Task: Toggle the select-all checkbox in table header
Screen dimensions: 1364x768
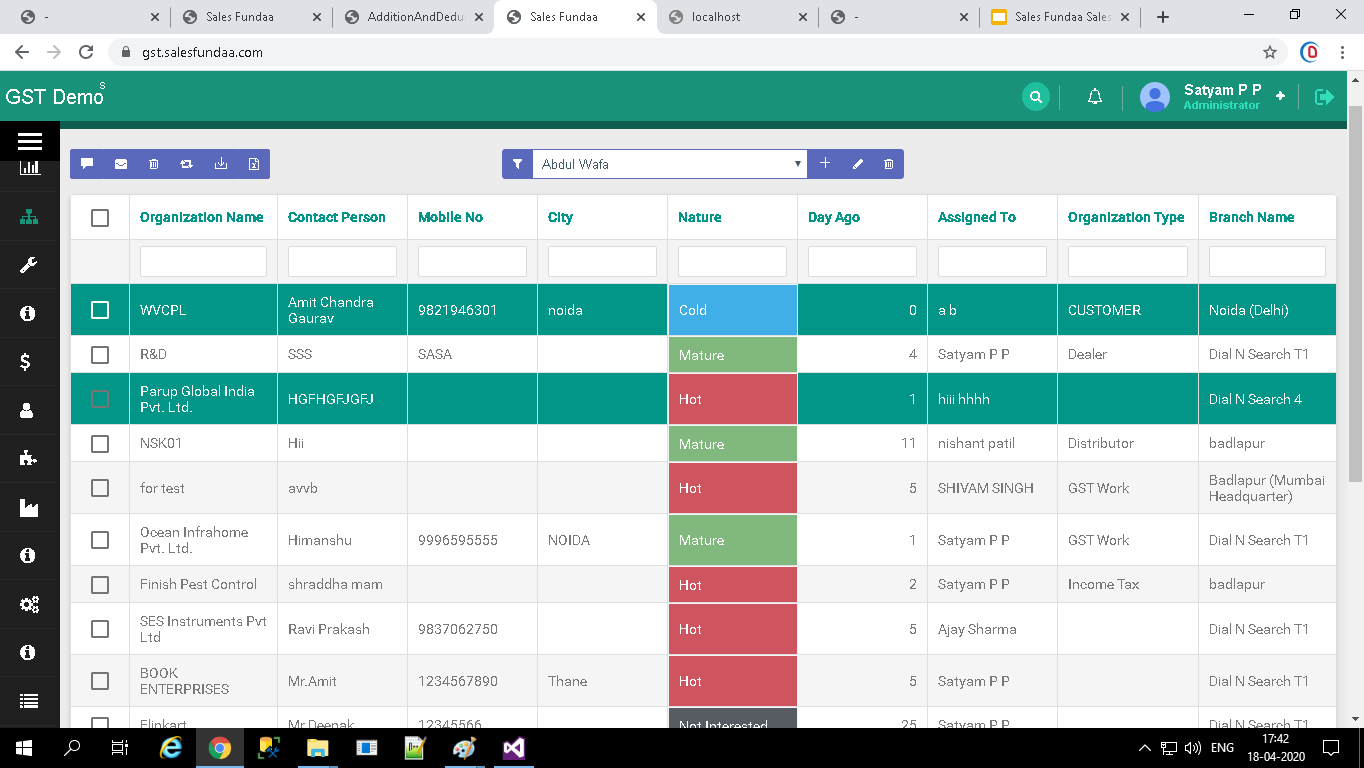Action: coord(100,218)
